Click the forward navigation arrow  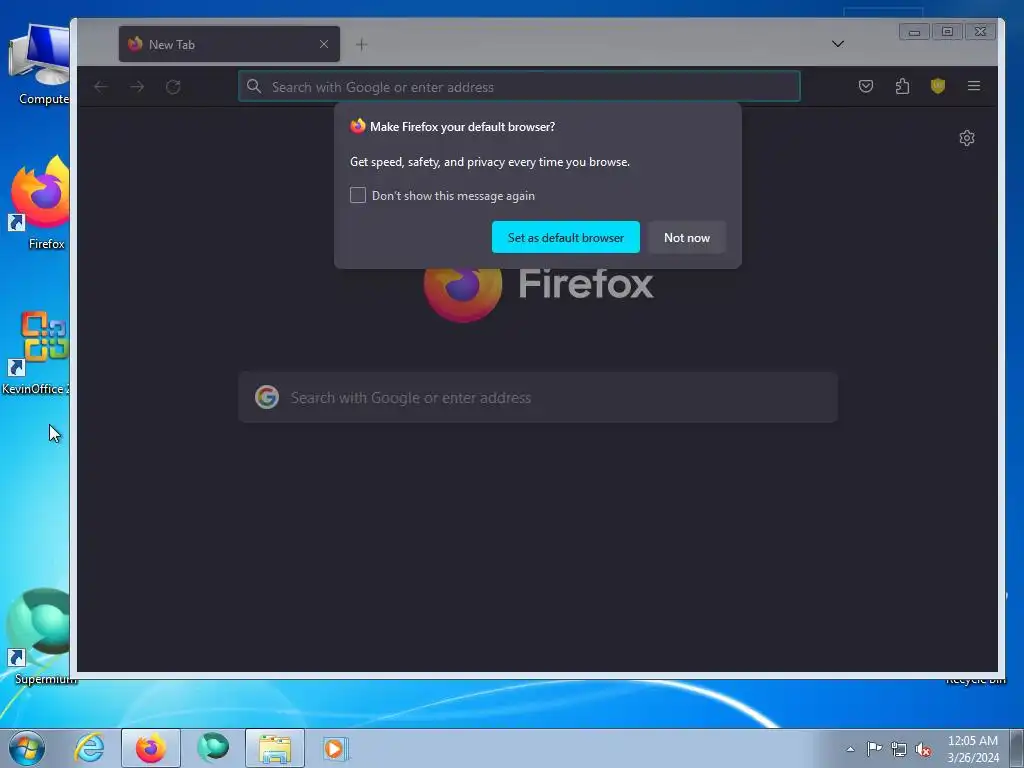click(x=137, y=87)
